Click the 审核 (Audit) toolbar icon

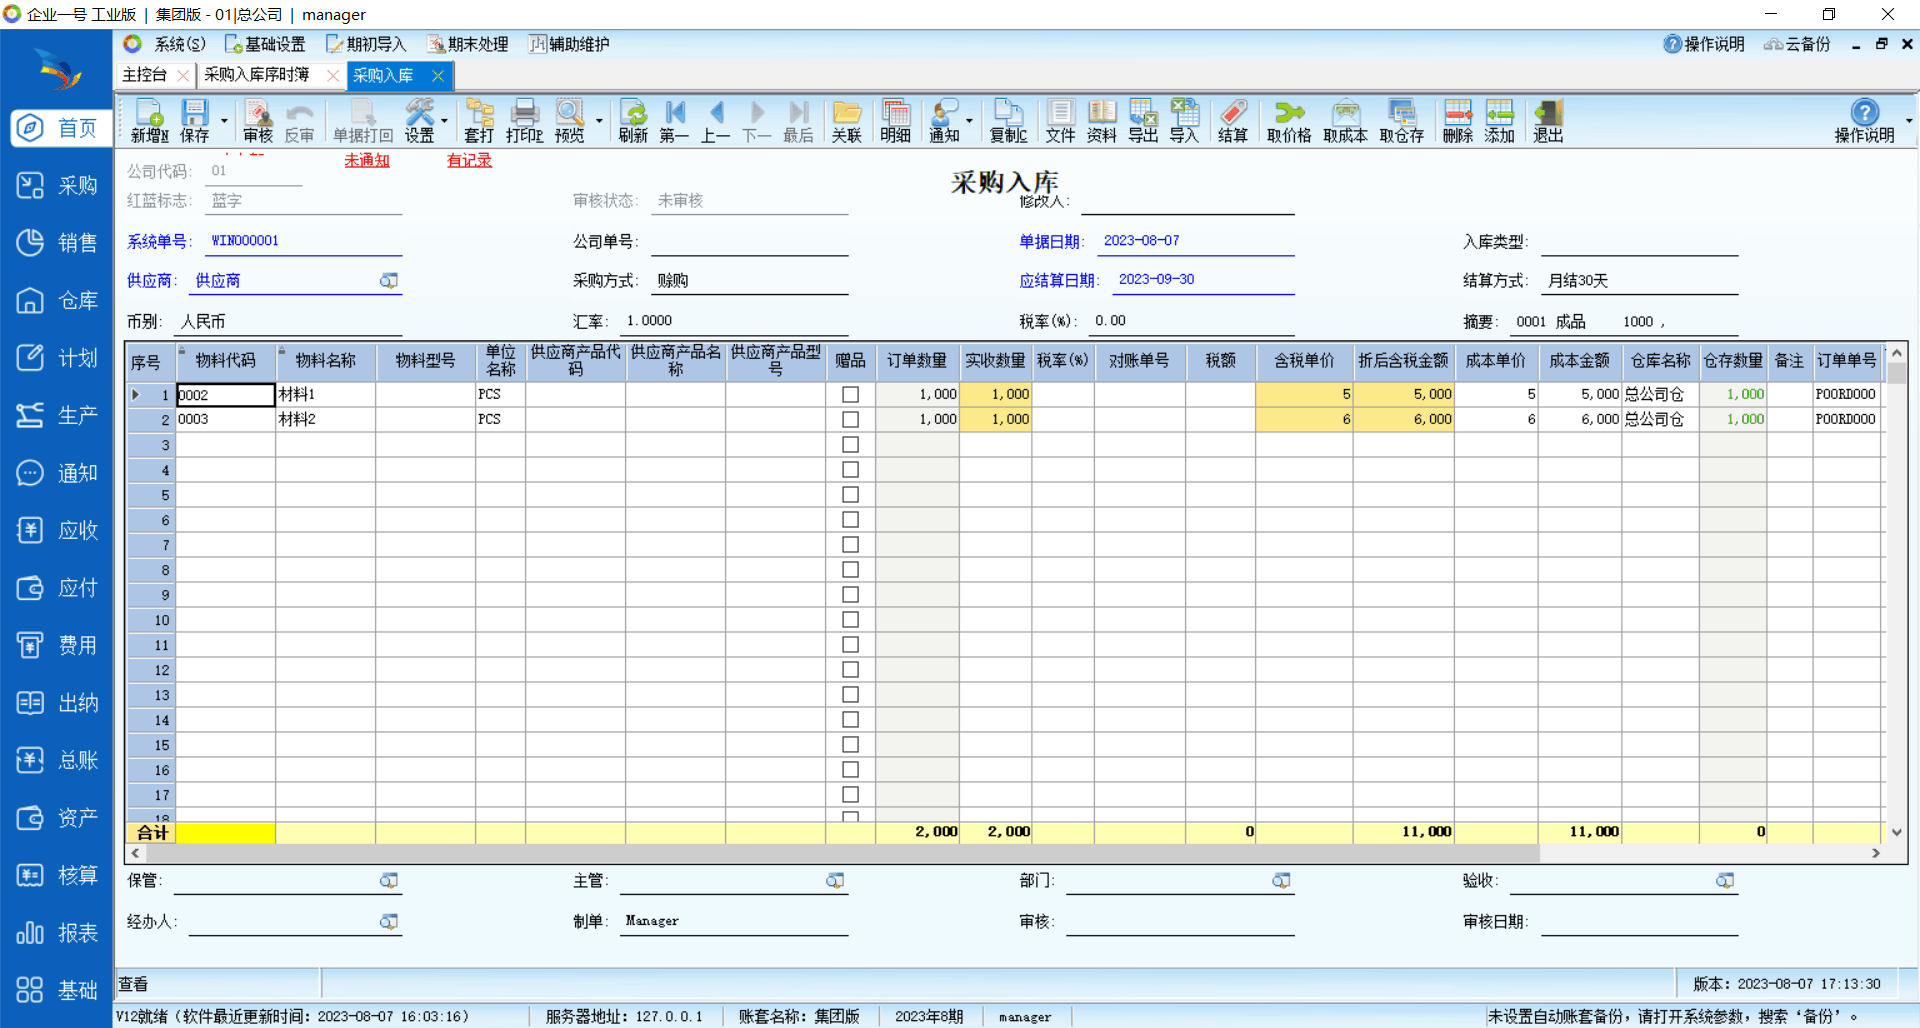coord(257,121)
